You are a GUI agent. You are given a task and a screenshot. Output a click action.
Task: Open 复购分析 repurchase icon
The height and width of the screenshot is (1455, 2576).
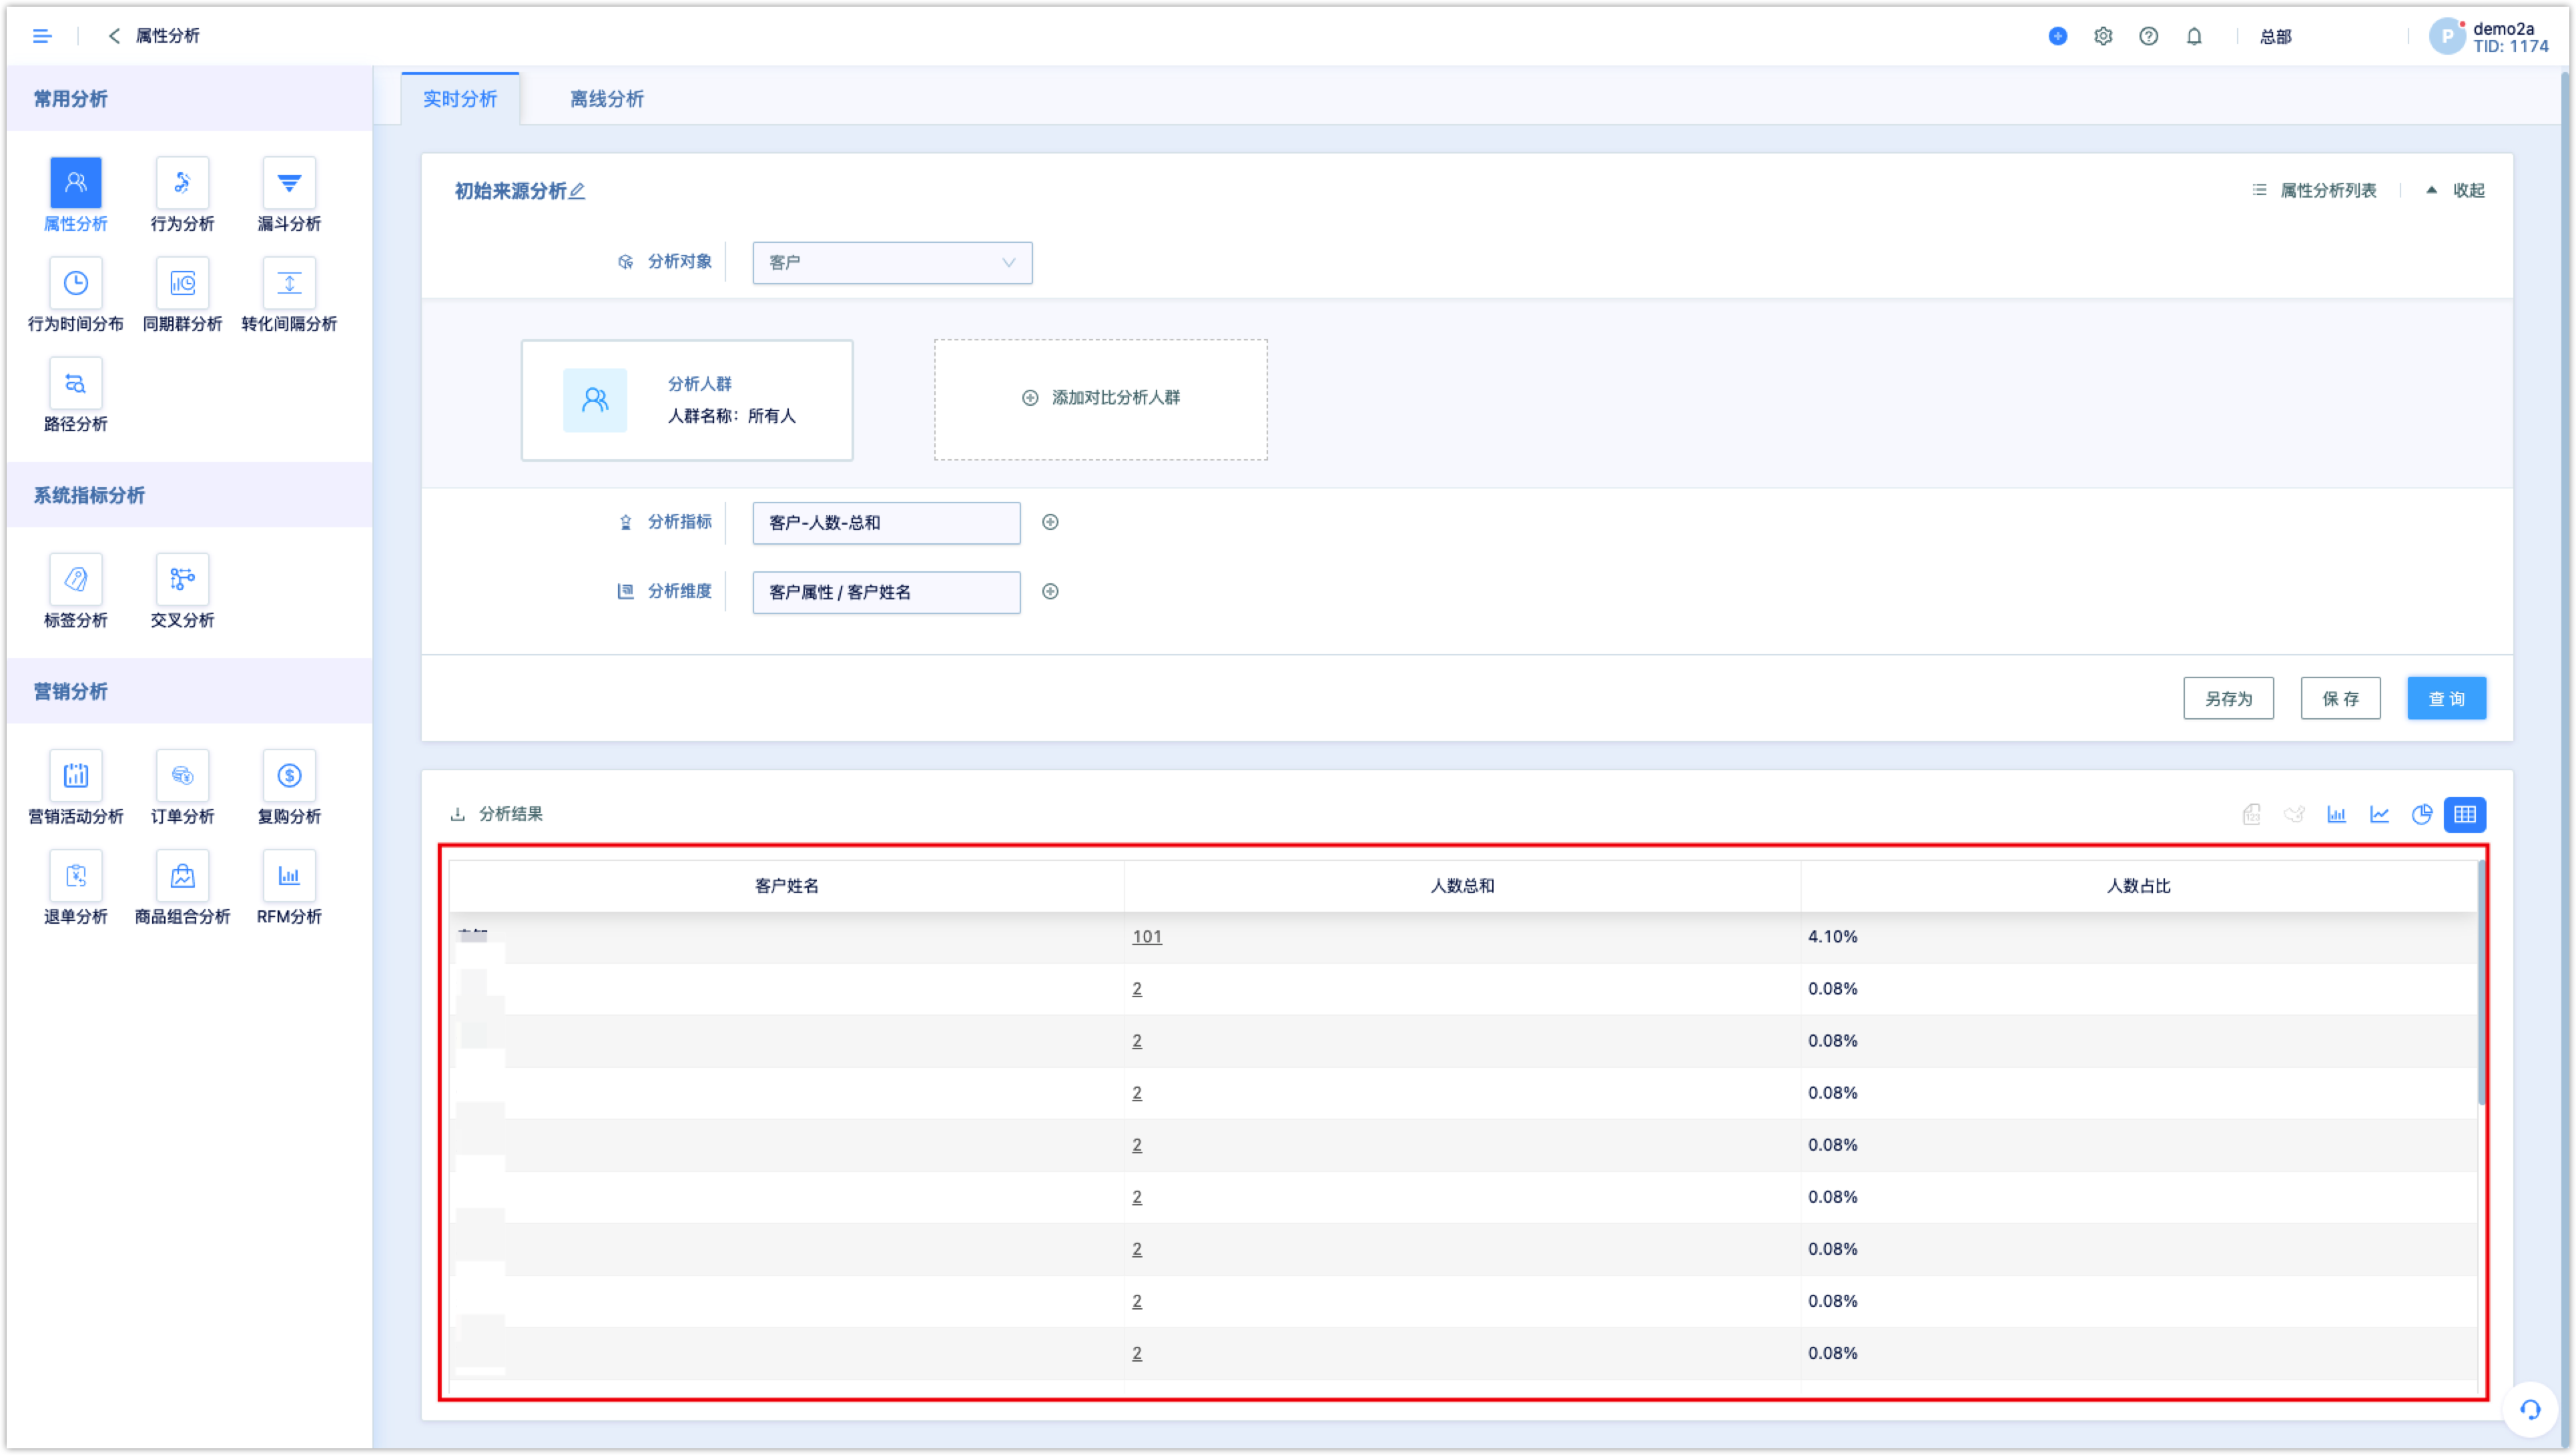[289, 775]
